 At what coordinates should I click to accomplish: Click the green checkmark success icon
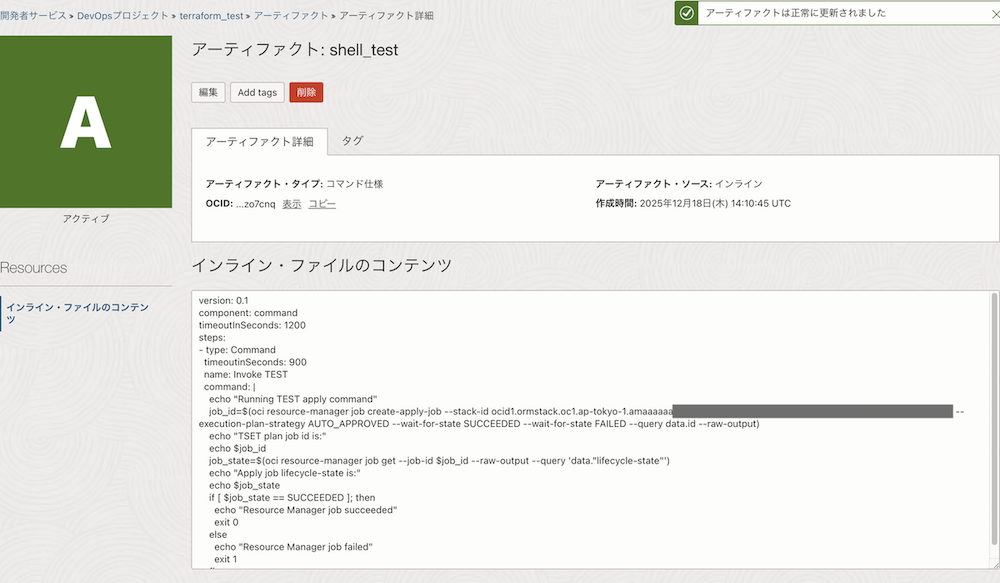pos(686,13)
